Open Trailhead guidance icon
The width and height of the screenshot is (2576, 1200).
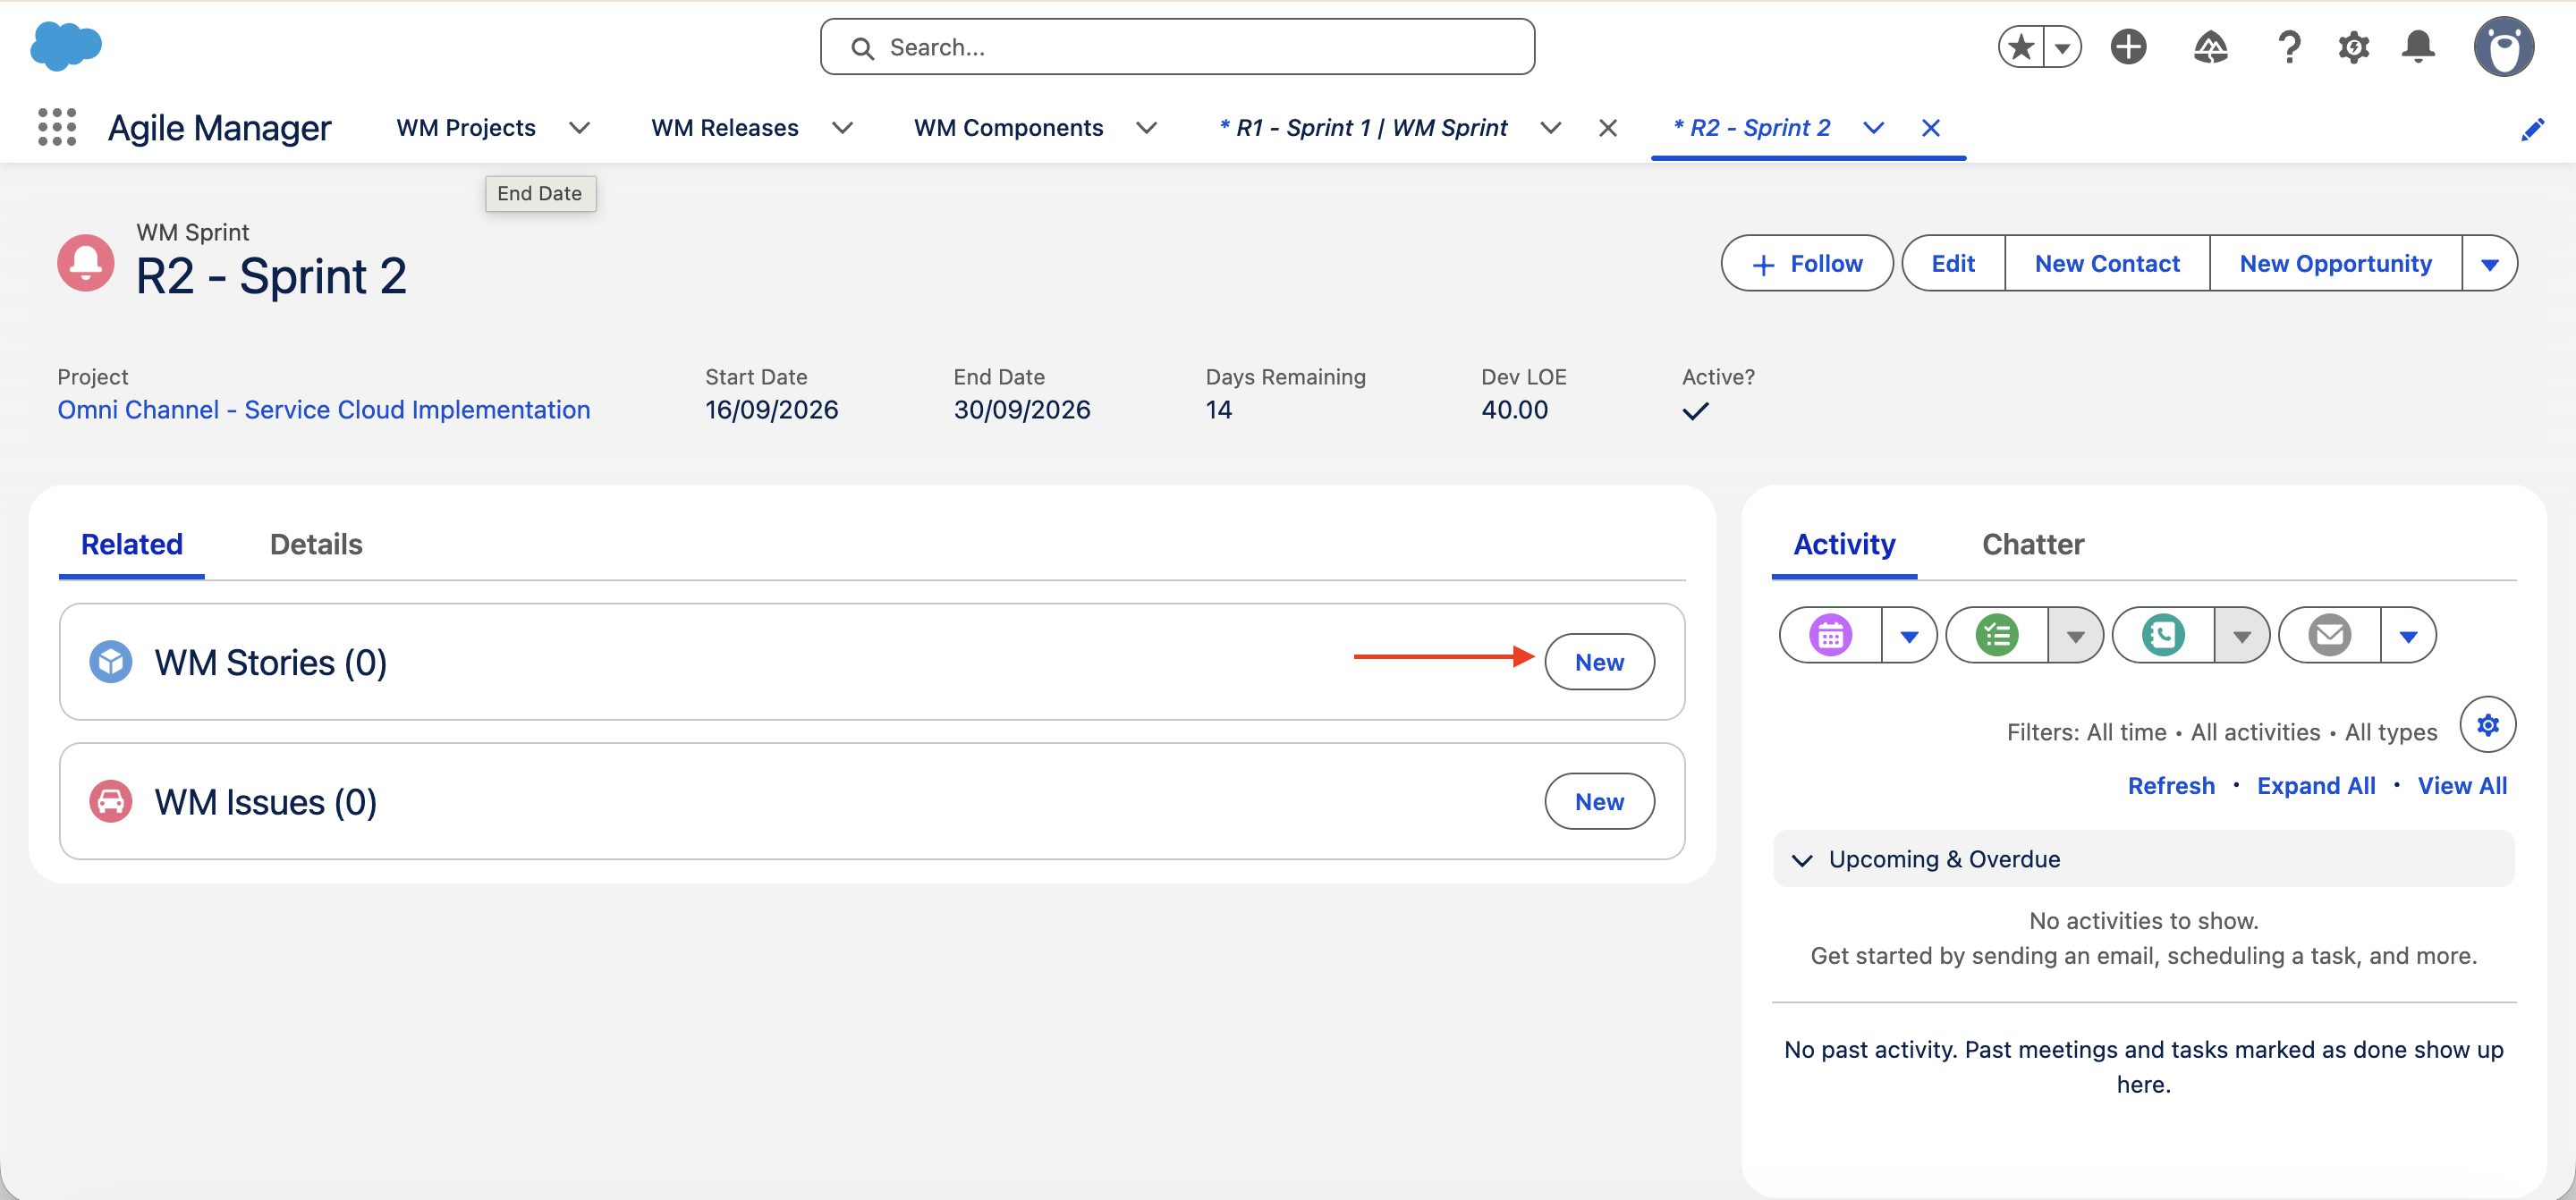(x=2210, y=47)
